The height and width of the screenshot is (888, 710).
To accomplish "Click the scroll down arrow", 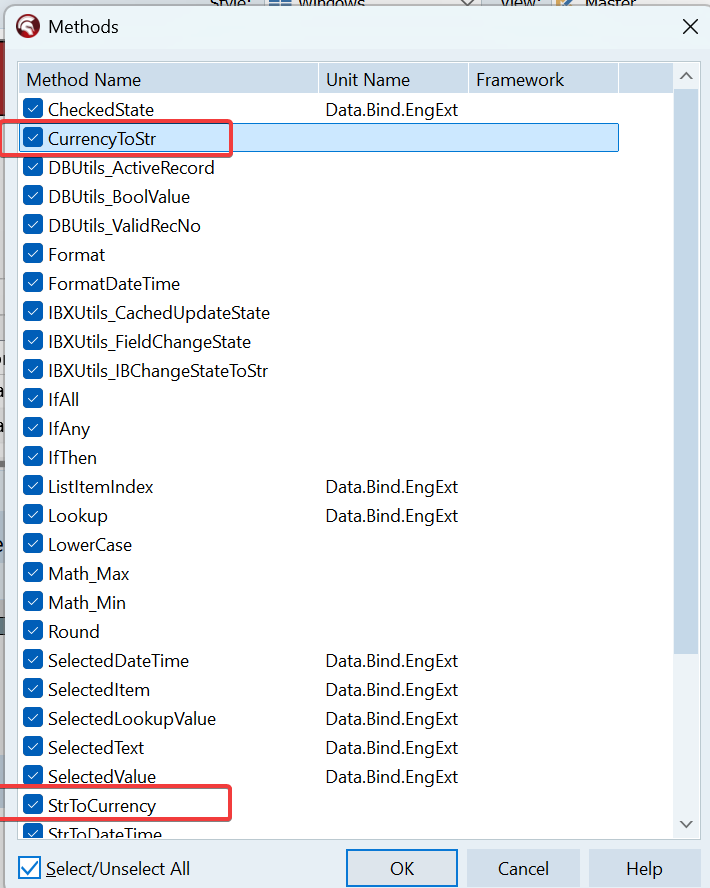I will point(686,824).
